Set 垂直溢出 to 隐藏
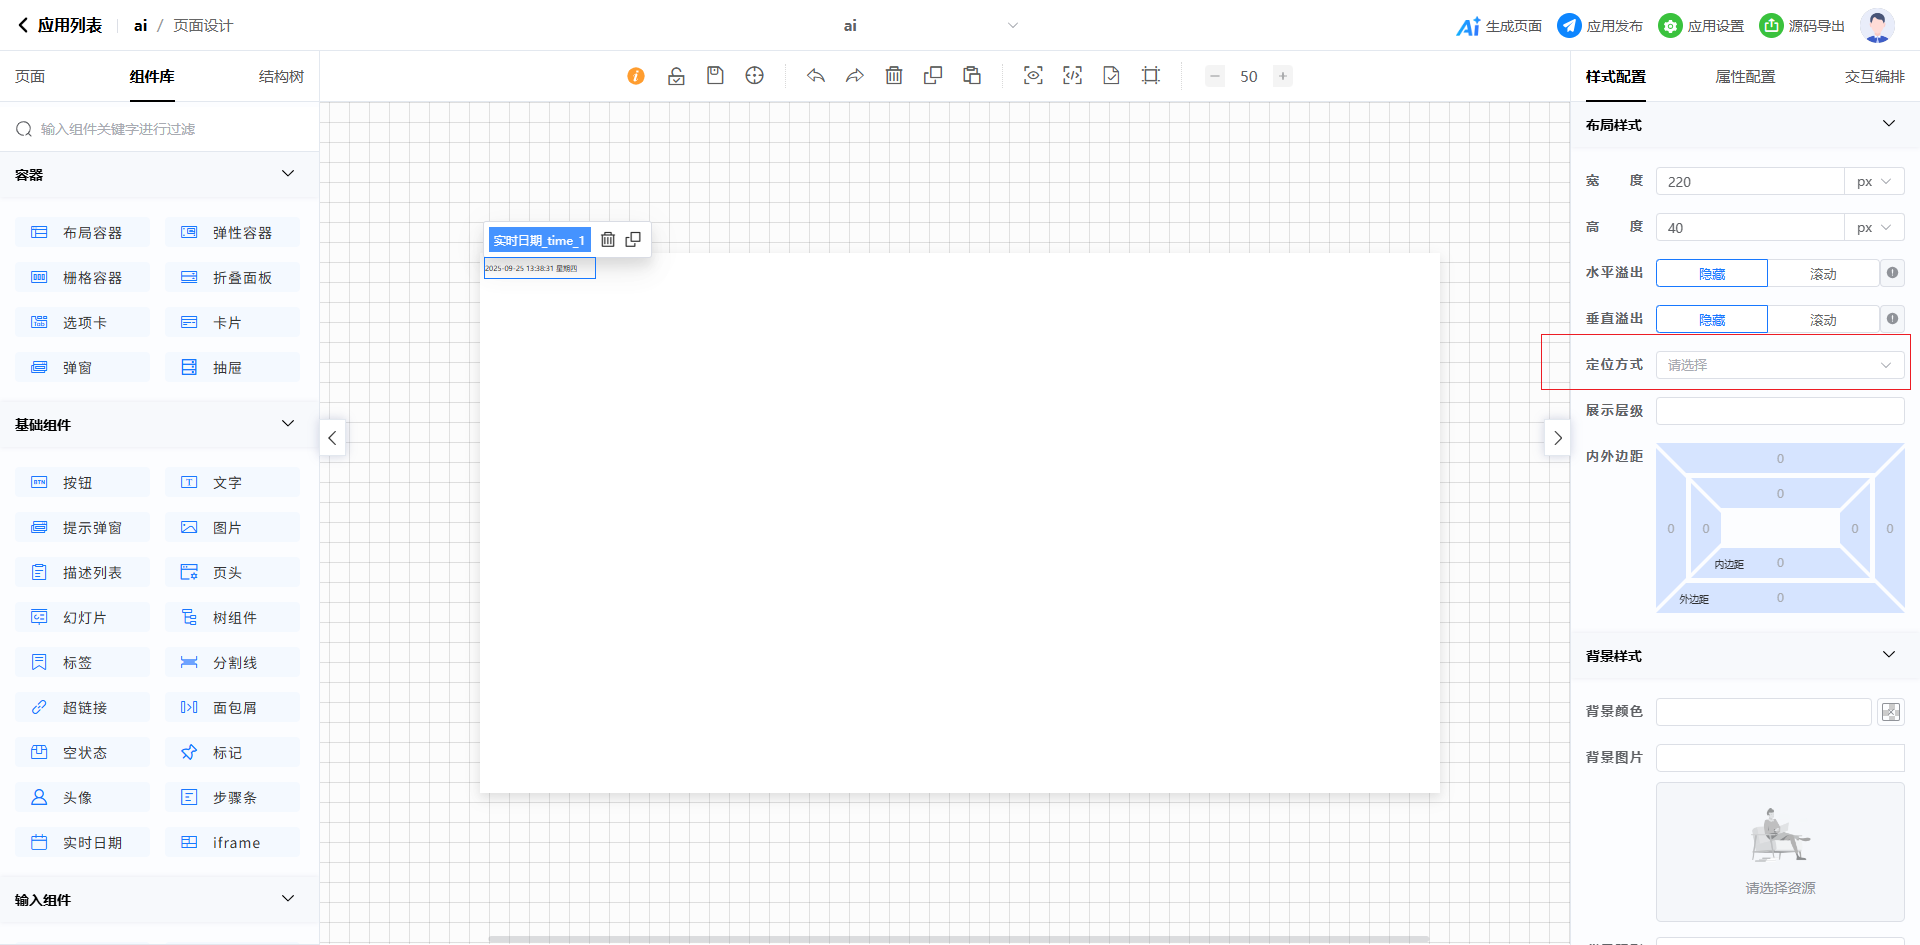The width and height of the screenshot is (1920, 945). point(1711,320)
